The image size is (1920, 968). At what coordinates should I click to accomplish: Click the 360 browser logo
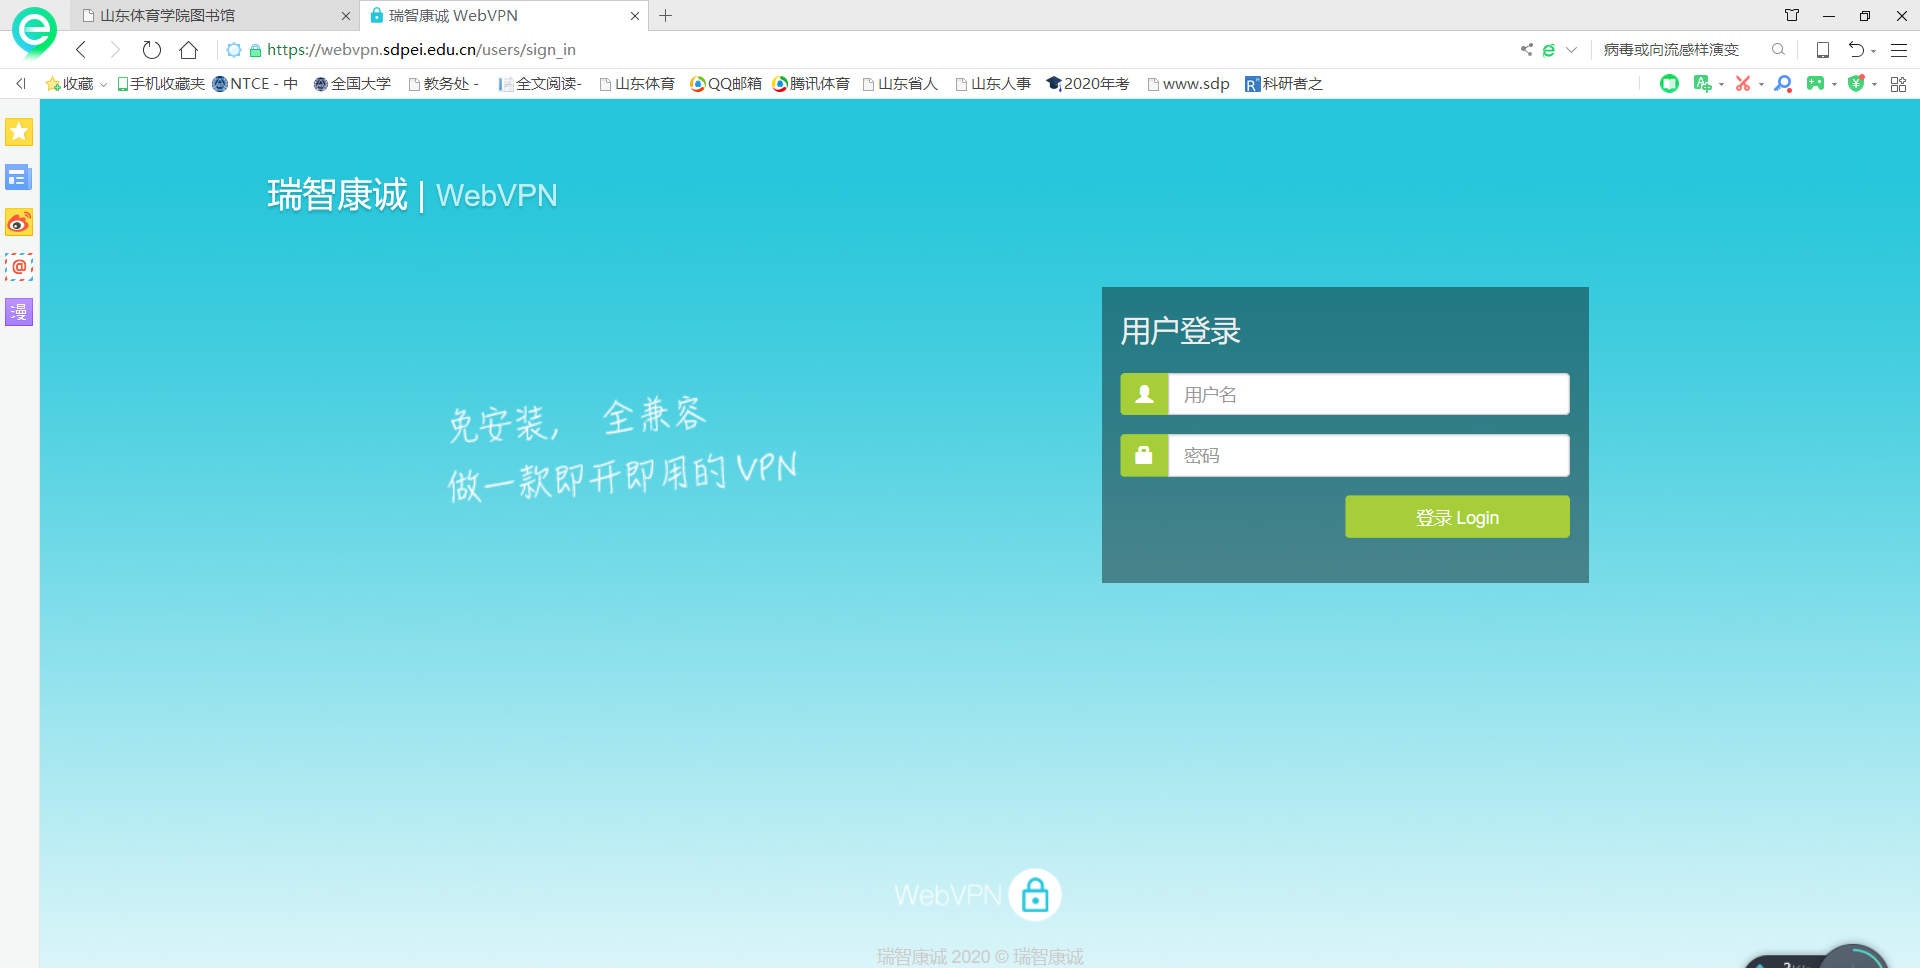[34, 32]
